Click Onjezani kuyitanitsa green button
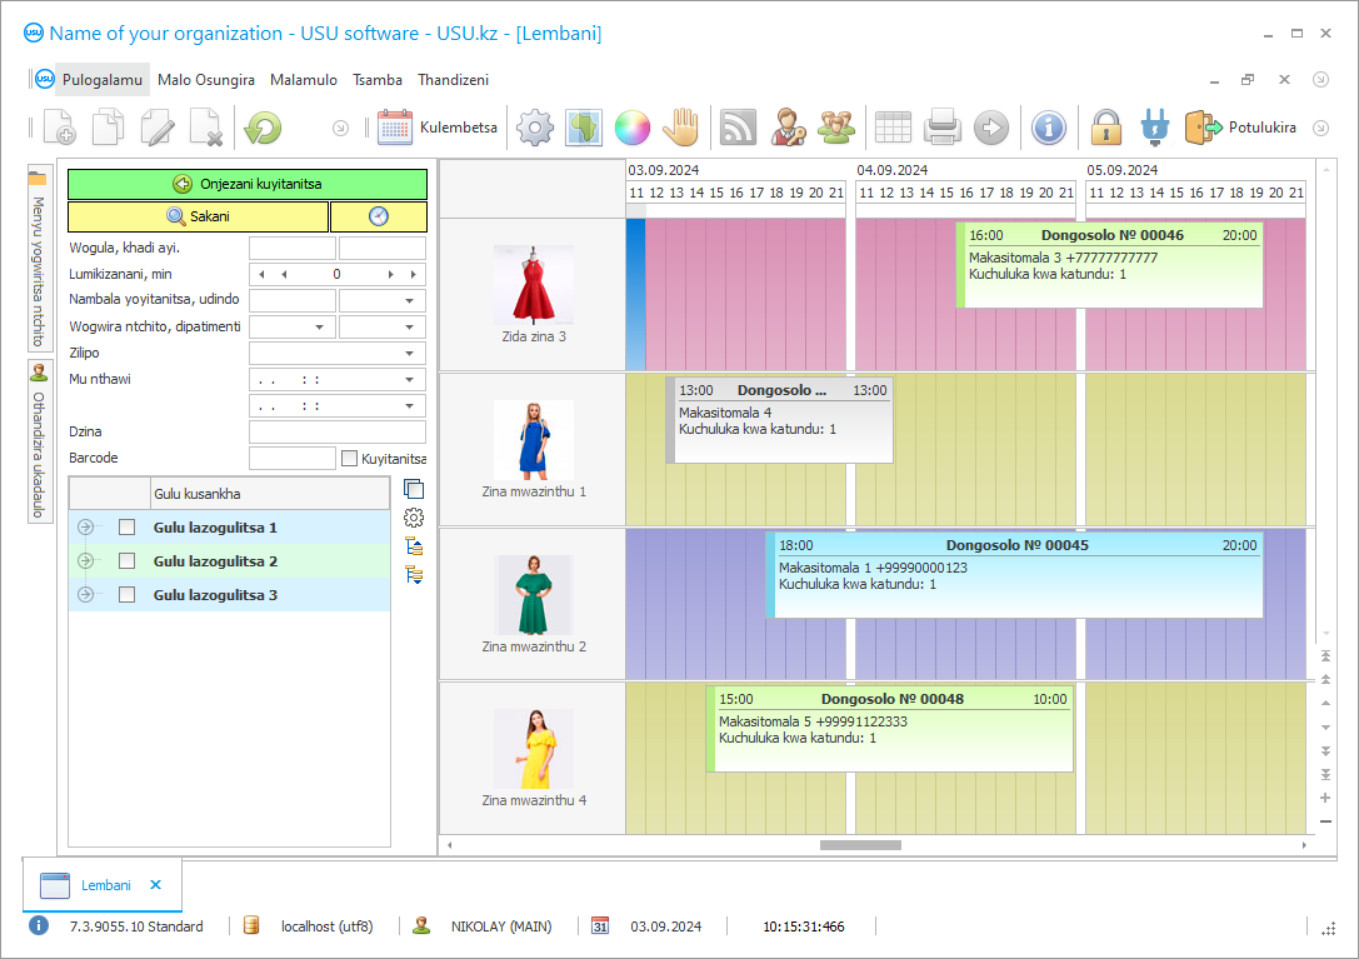Viewport: 1359px width, 959px height. pyautogui.click(x=247, y=184)
